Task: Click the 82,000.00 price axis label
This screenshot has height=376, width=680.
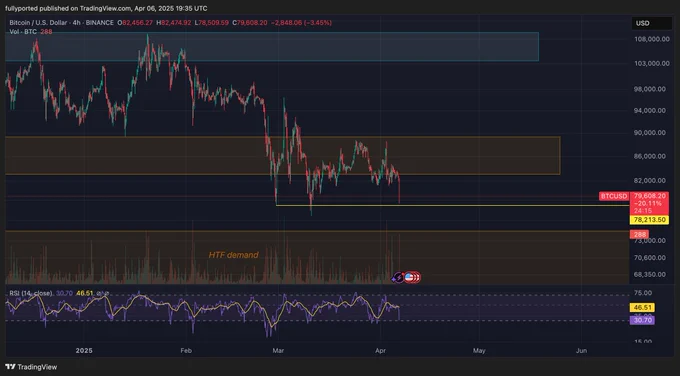Action: click(x=650, y=180)
